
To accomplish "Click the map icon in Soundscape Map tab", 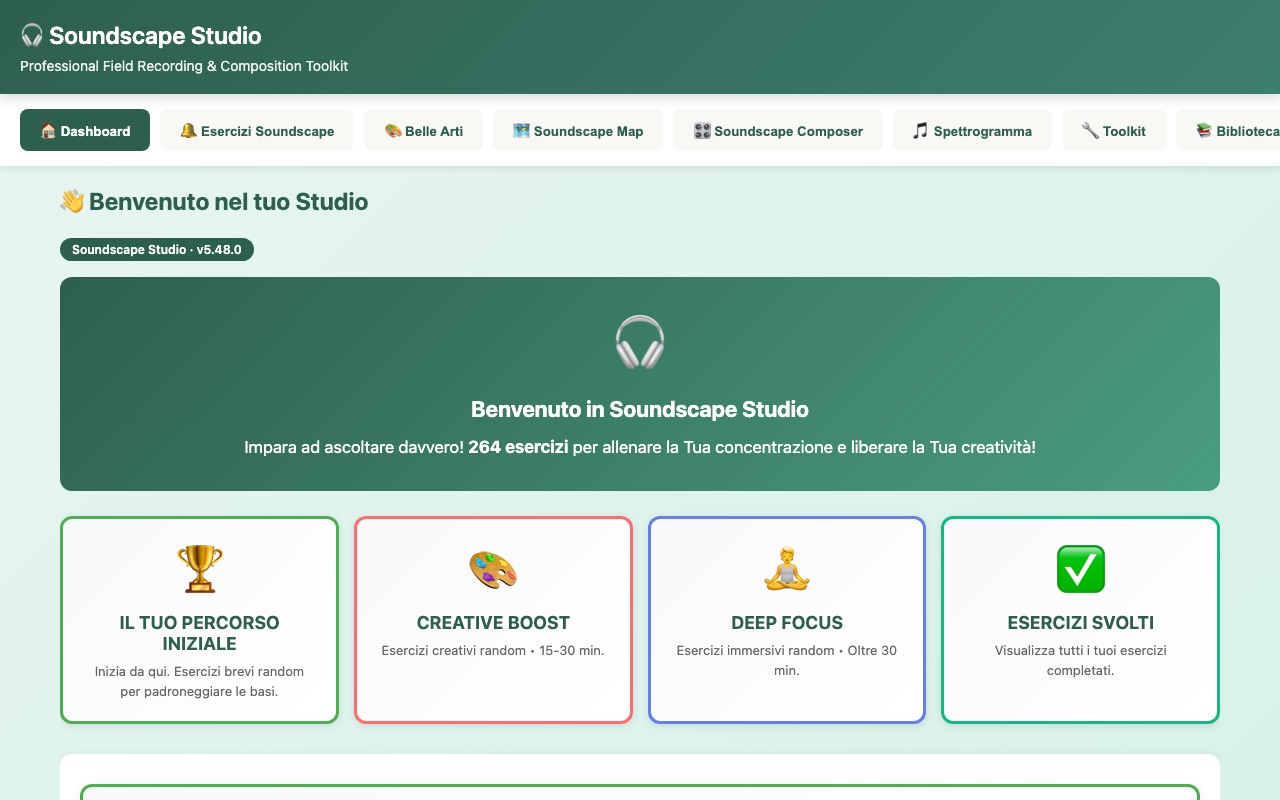I will 521,131.
